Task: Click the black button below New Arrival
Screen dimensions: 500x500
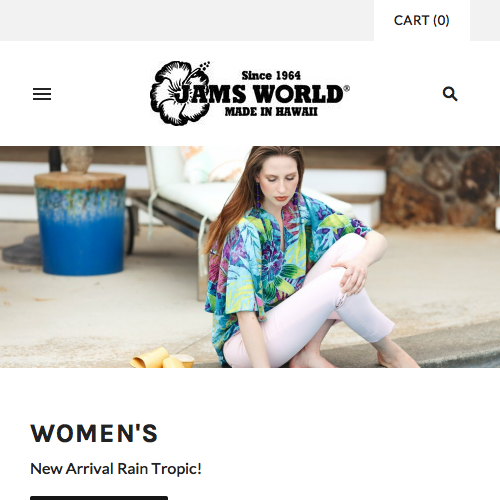Action: pyautogui.click(x=99, y=498)
